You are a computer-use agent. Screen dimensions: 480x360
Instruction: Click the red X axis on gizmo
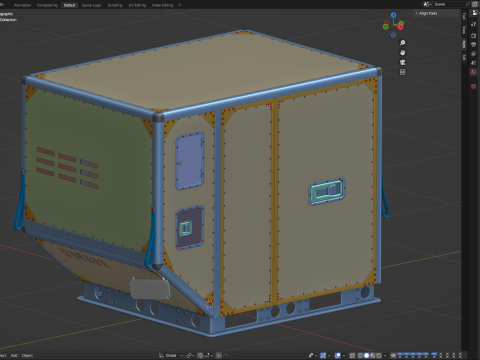coord(400,27)
